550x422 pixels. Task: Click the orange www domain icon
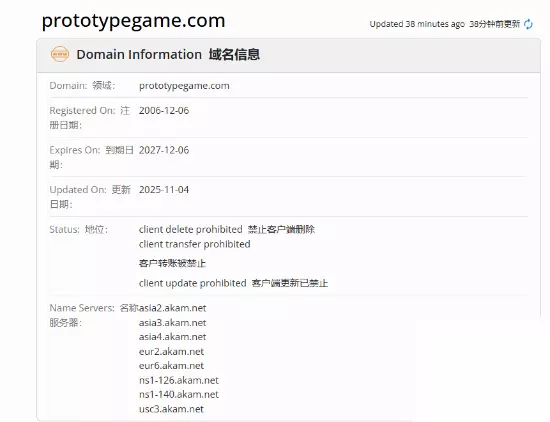click(60, 54)
